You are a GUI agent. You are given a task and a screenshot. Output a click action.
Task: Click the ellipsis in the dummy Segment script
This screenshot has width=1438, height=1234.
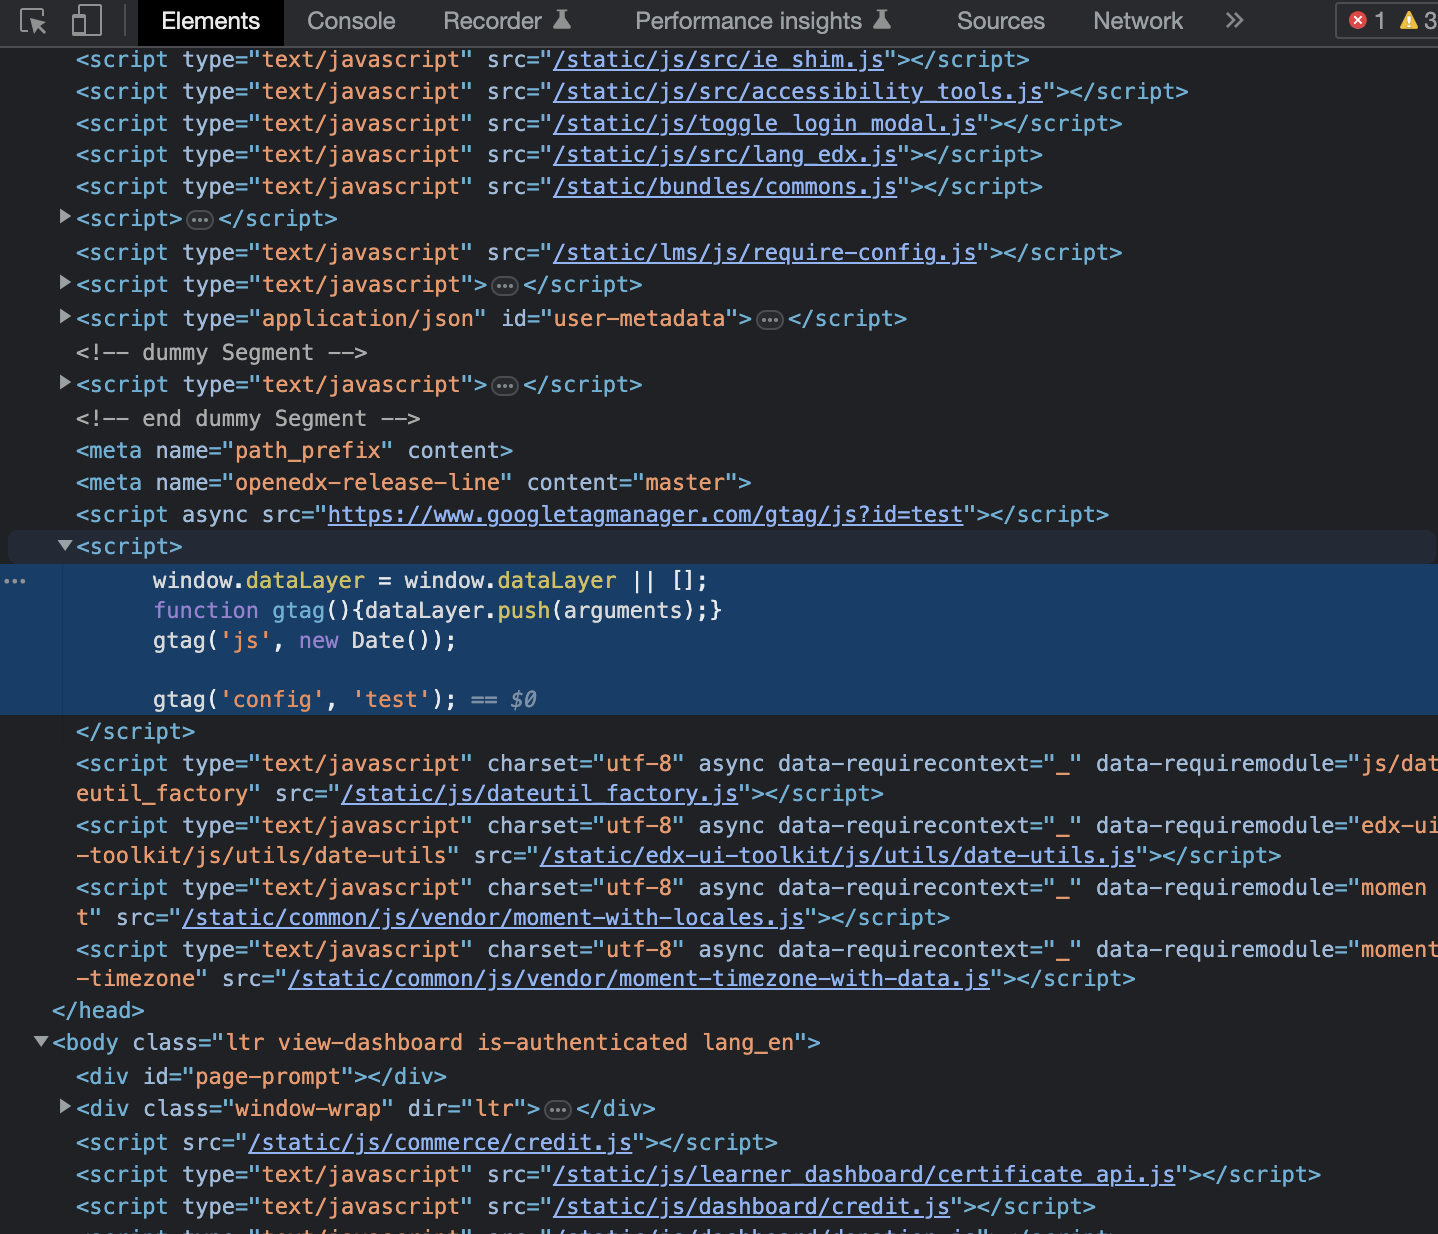coord(505,384)
